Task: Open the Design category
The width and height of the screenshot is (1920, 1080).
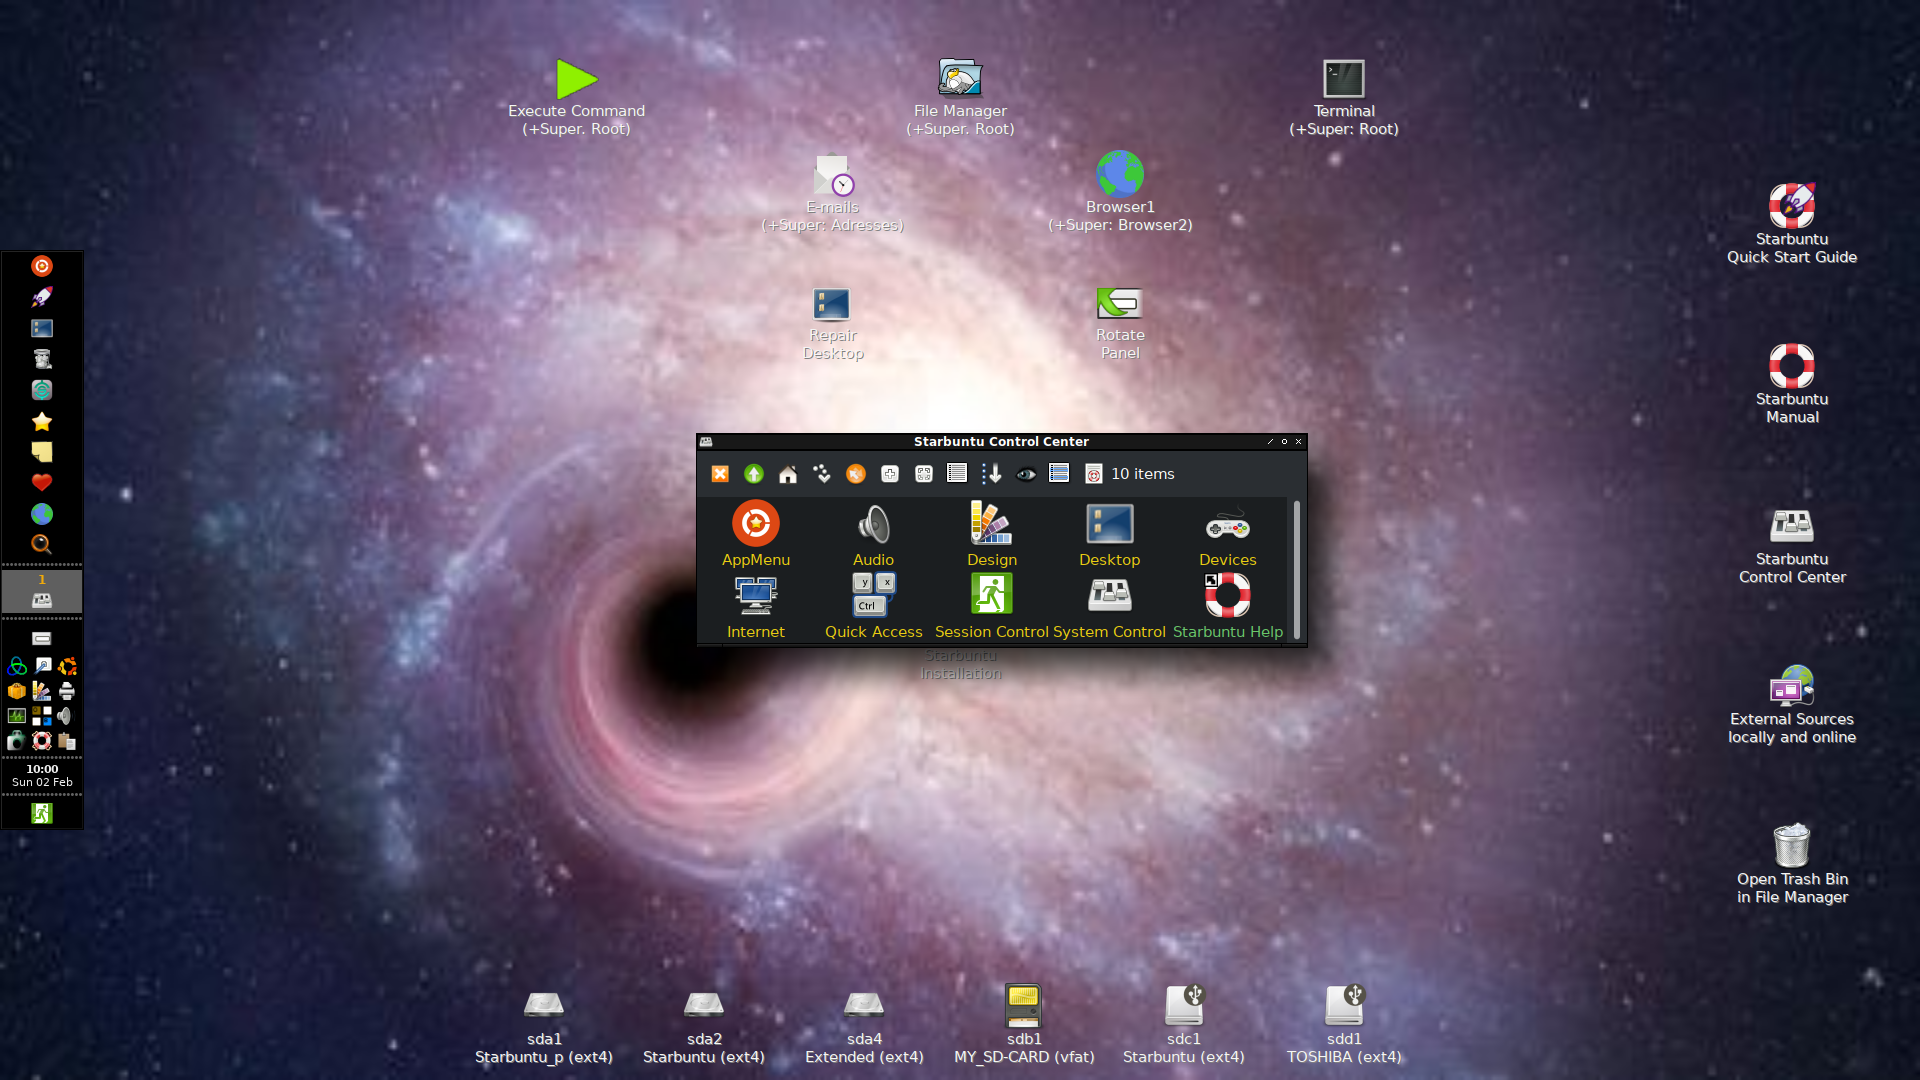Action: 991,524
